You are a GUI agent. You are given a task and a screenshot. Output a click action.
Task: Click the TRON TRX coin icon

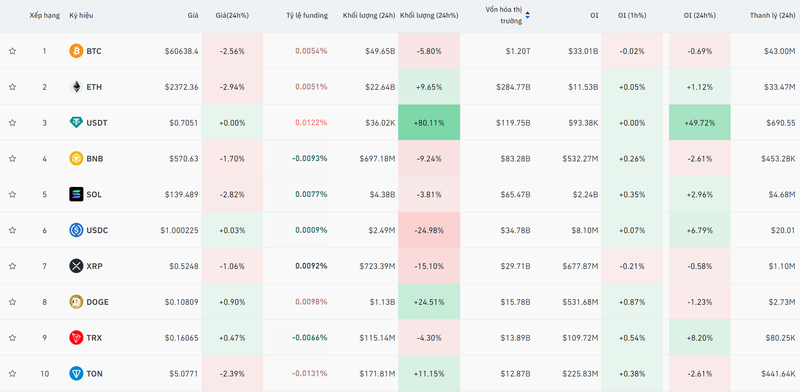point(76,337)
